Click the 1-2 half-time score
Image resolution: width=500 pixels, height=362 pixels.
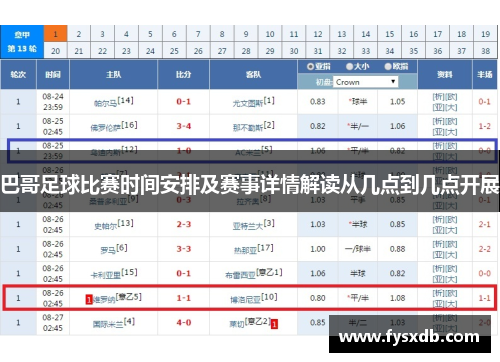tap(484, 126)
